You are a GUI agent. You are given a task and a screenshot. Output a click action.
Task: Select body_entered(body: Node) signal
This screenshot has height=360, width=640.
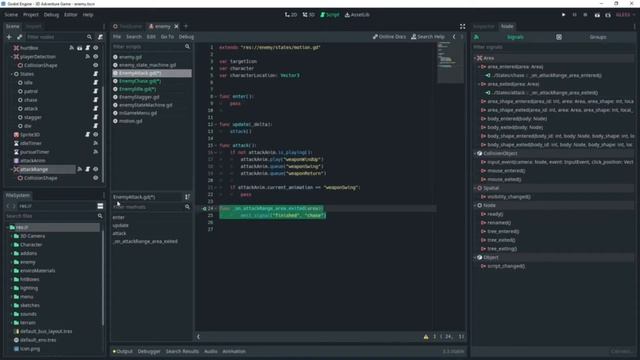click(x=517, y=119)
